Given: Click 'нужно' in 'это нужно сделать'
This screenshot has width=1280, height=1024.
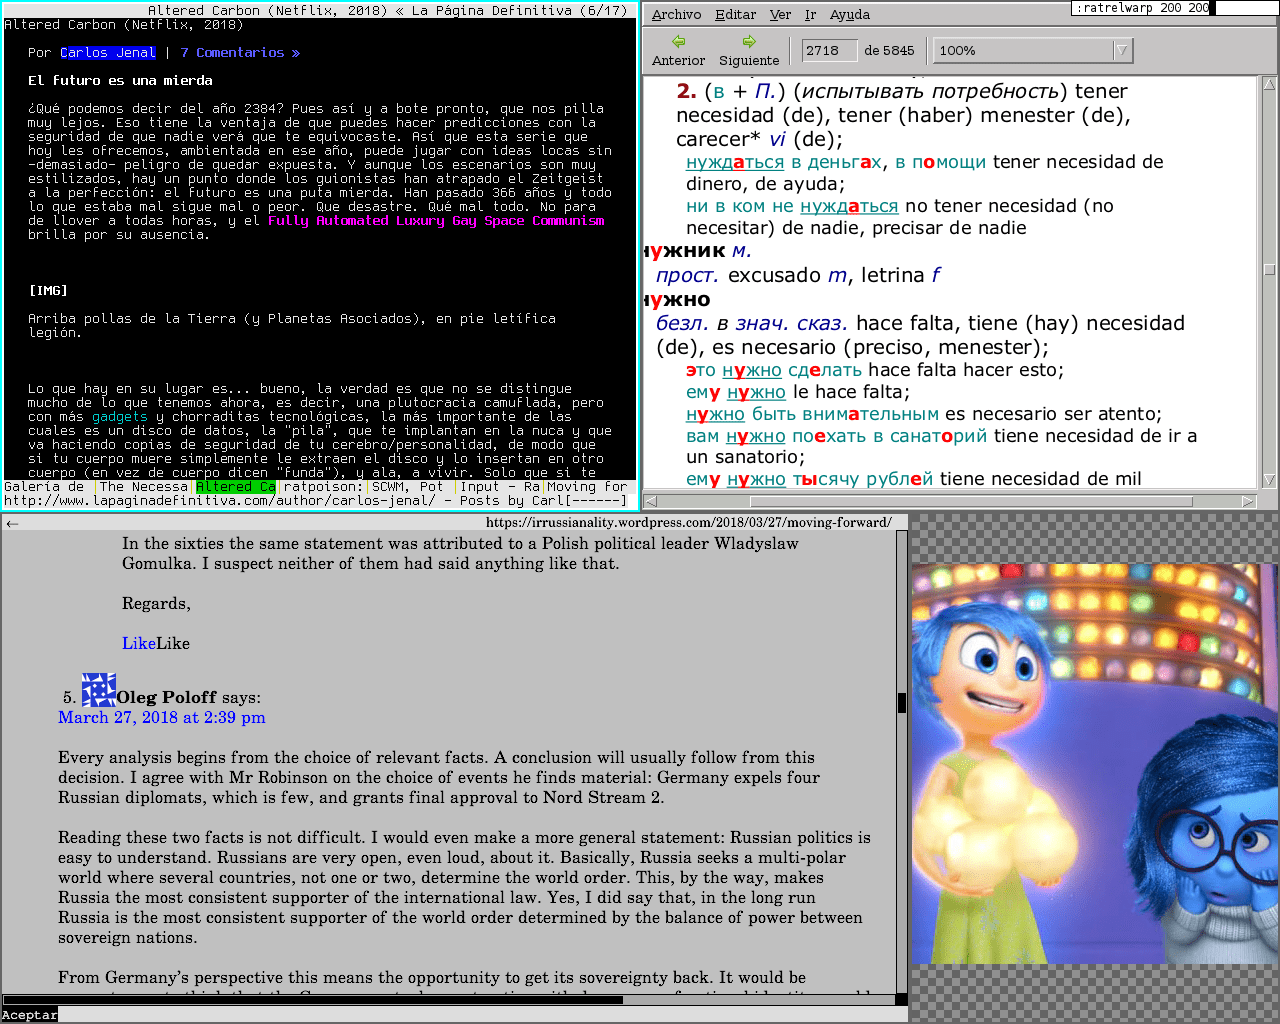Looking at the screenshot, I should (x=752, y=370).
